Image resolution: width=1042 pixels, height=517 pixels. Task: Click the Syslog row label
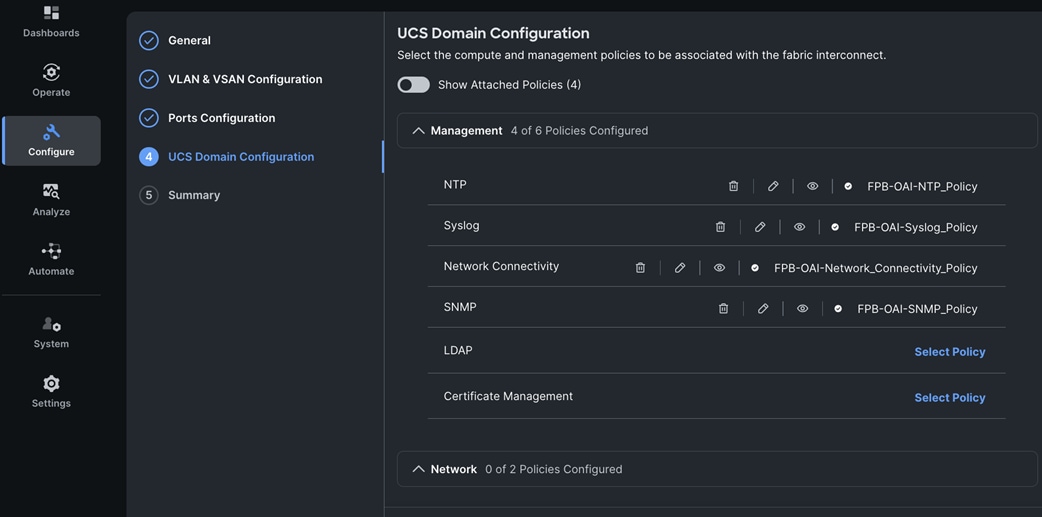[461, 225]
